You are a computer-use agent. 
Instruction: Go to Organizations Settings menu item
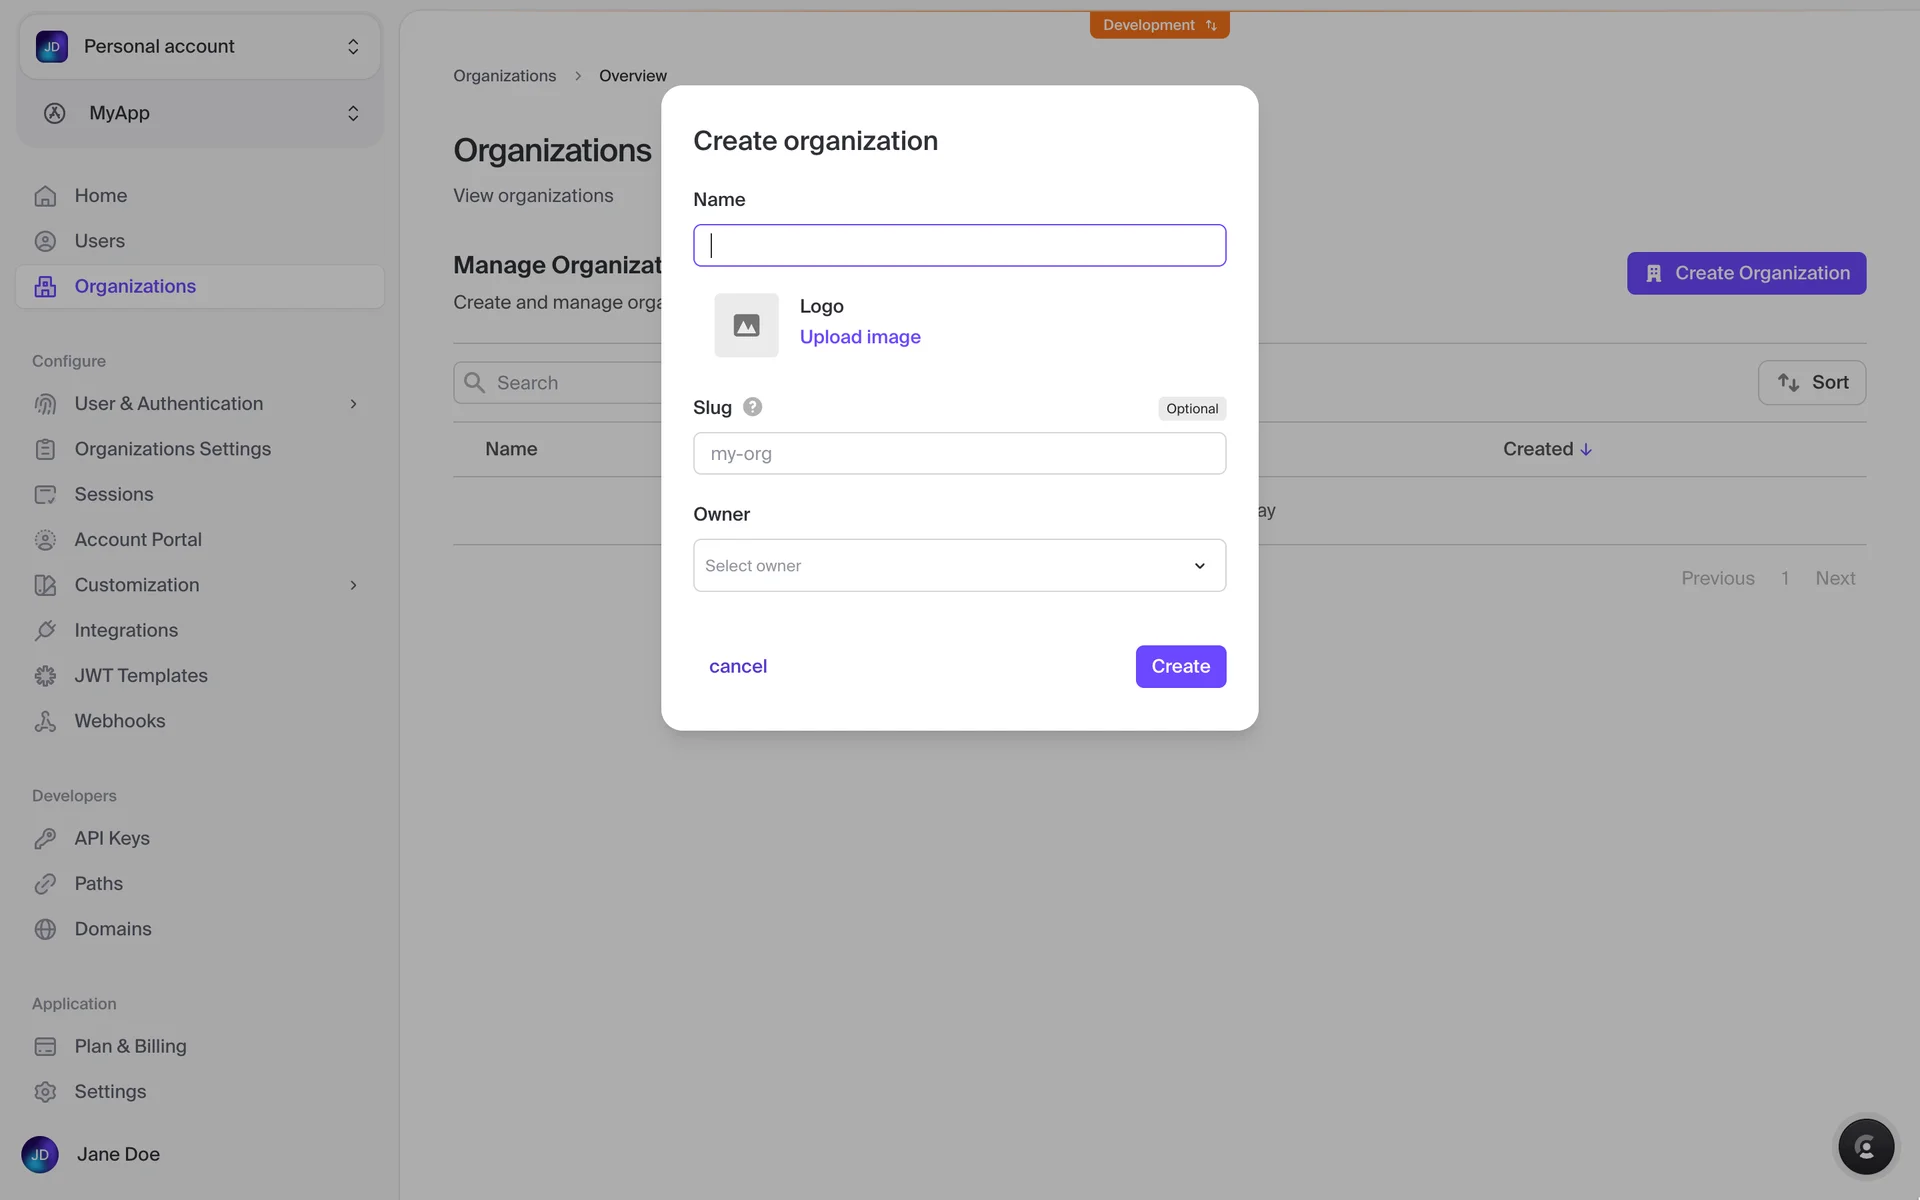(x=172, y=449)
